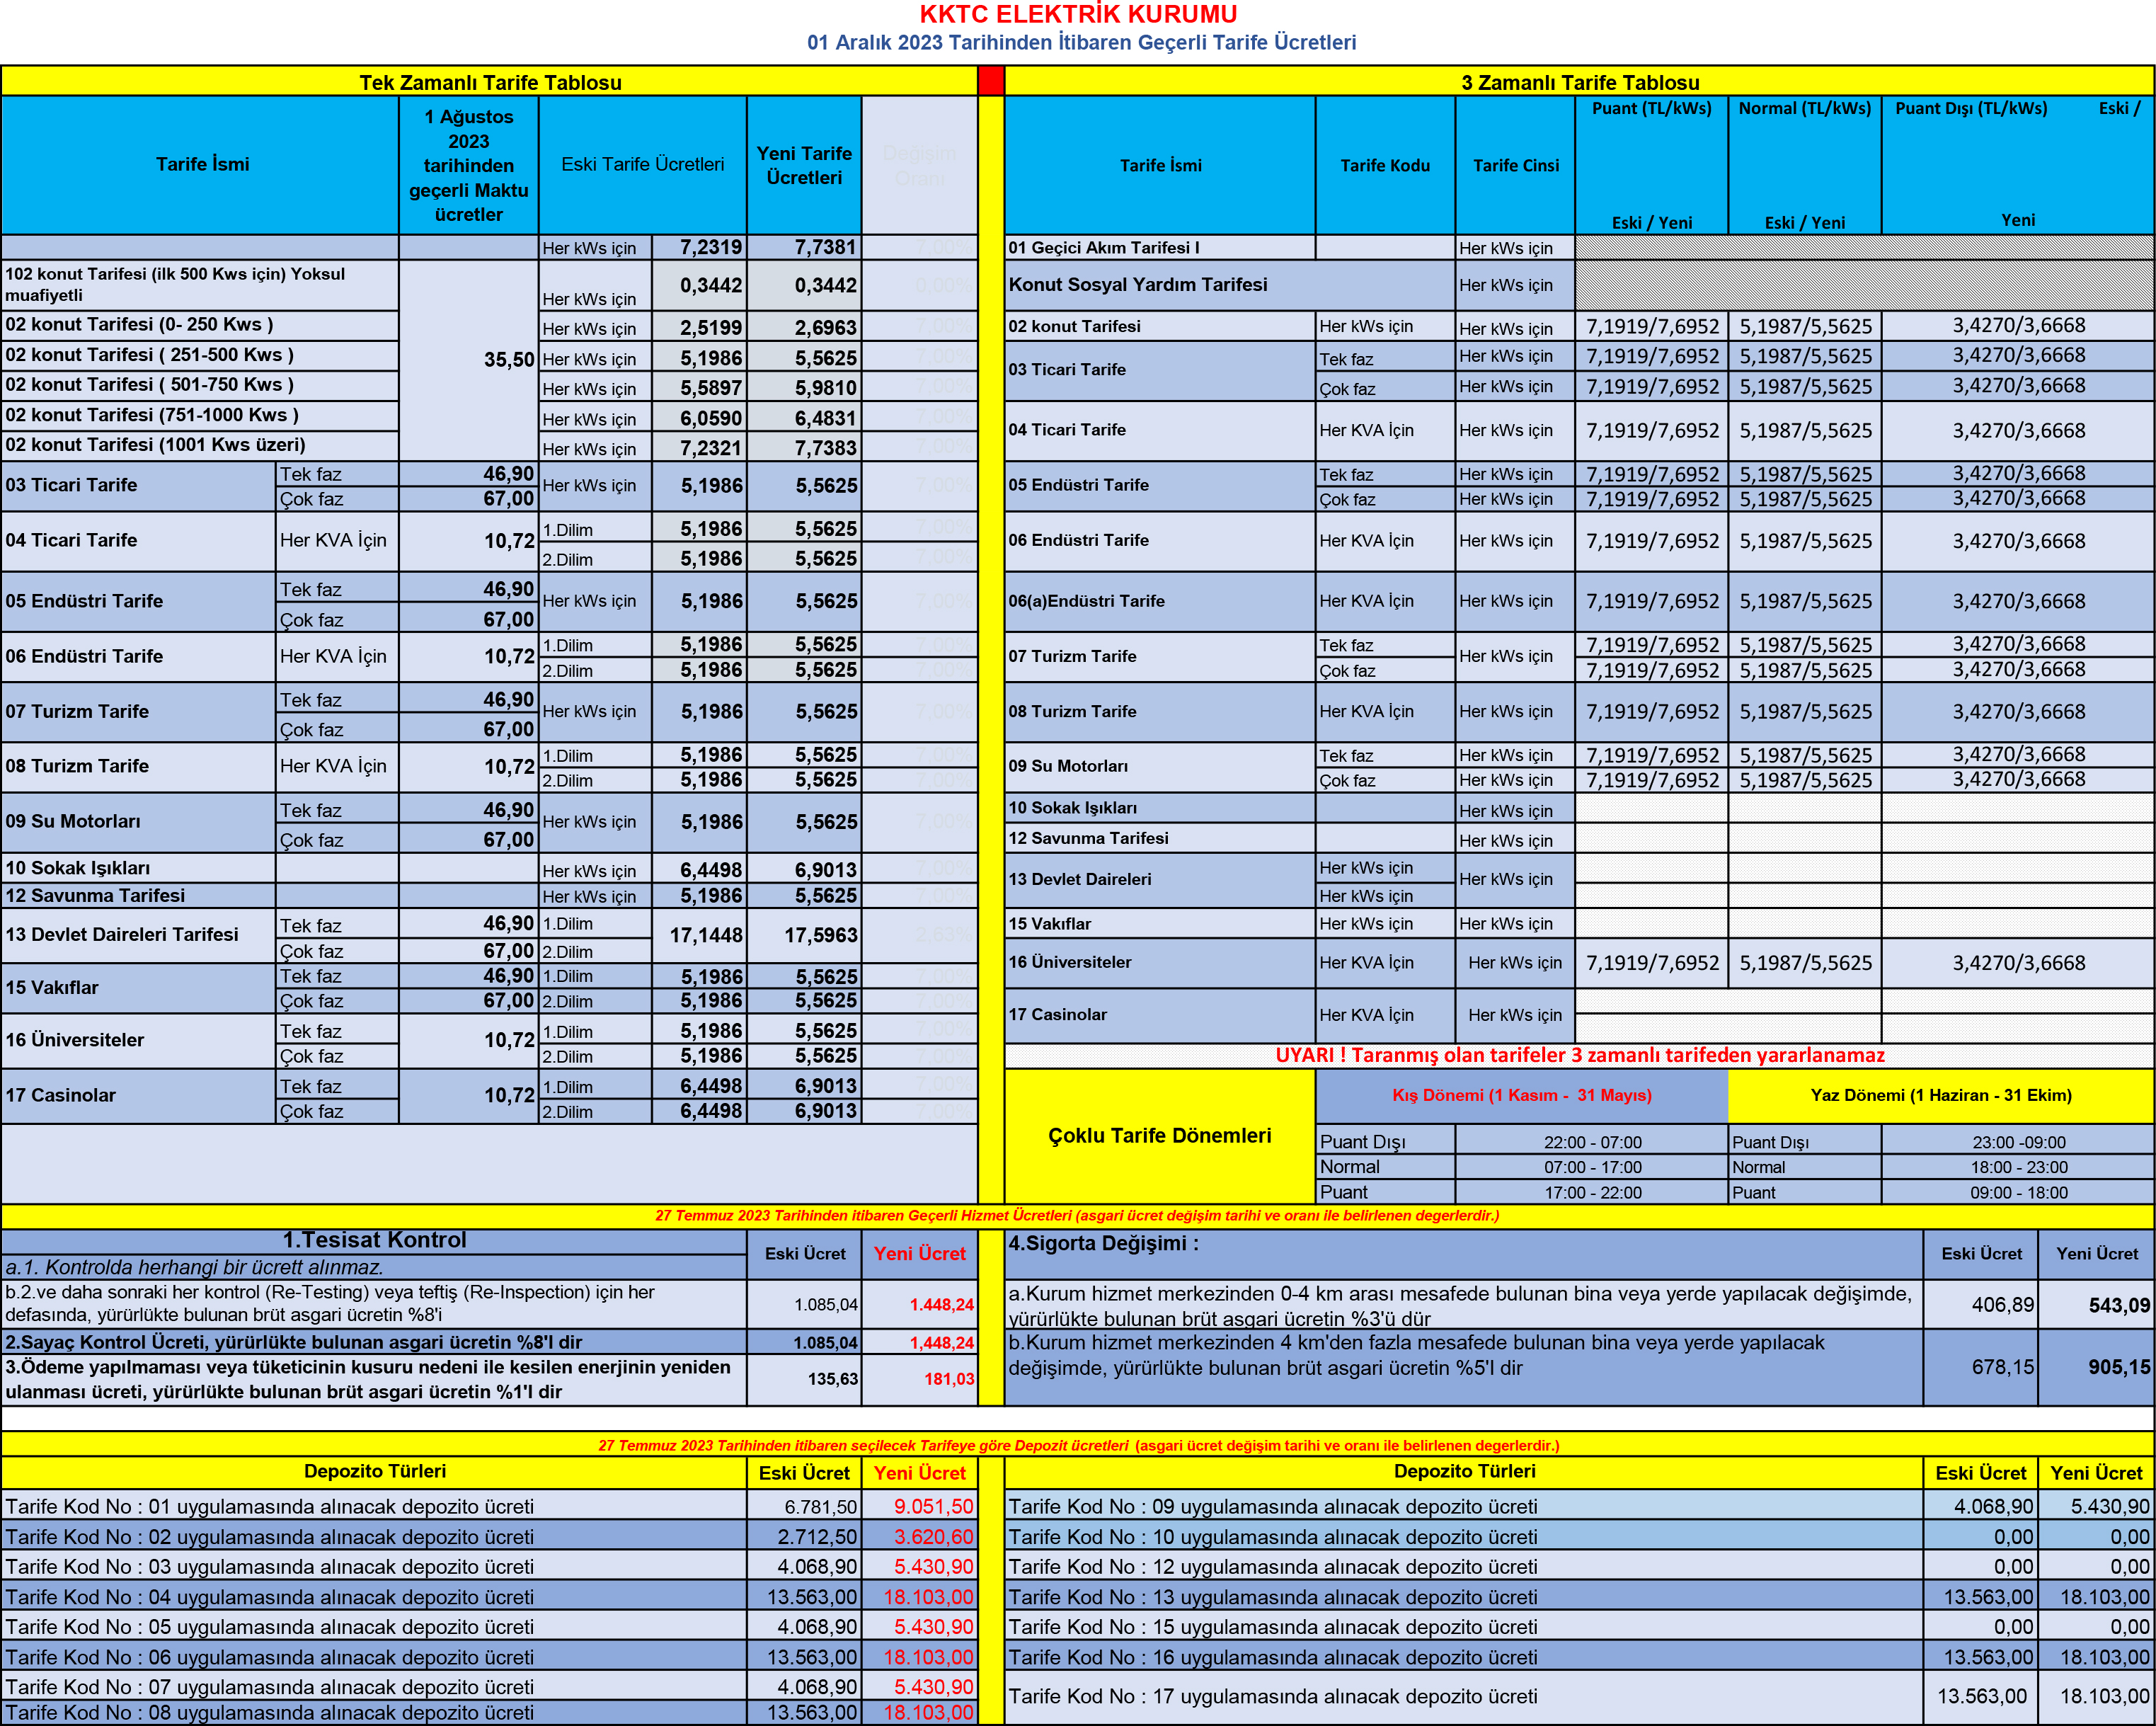Click the '7,2319' old tariff cell
Screen dimensions: 2156x1726
699,247
